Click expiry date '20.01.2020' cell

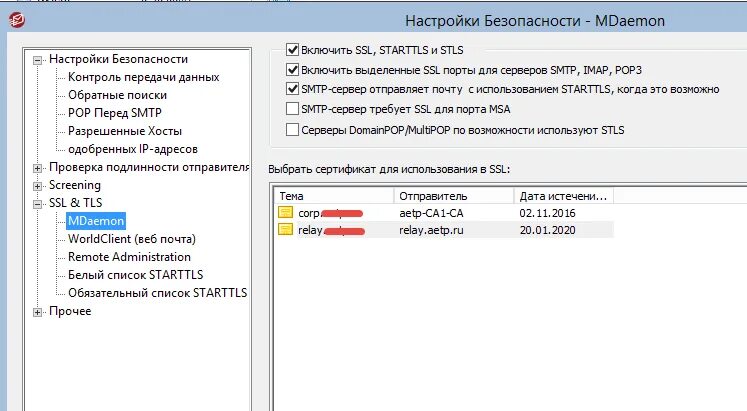[x=547, y=230]
